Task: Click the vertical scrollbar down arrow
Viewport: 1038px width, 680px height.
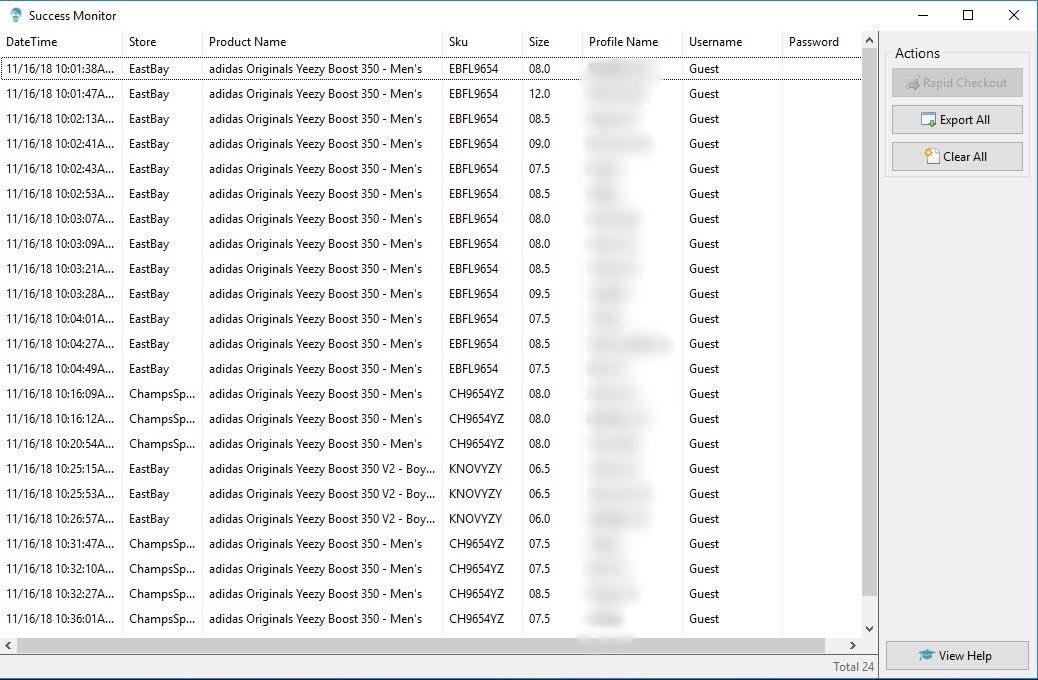Action: click(870, 629)
